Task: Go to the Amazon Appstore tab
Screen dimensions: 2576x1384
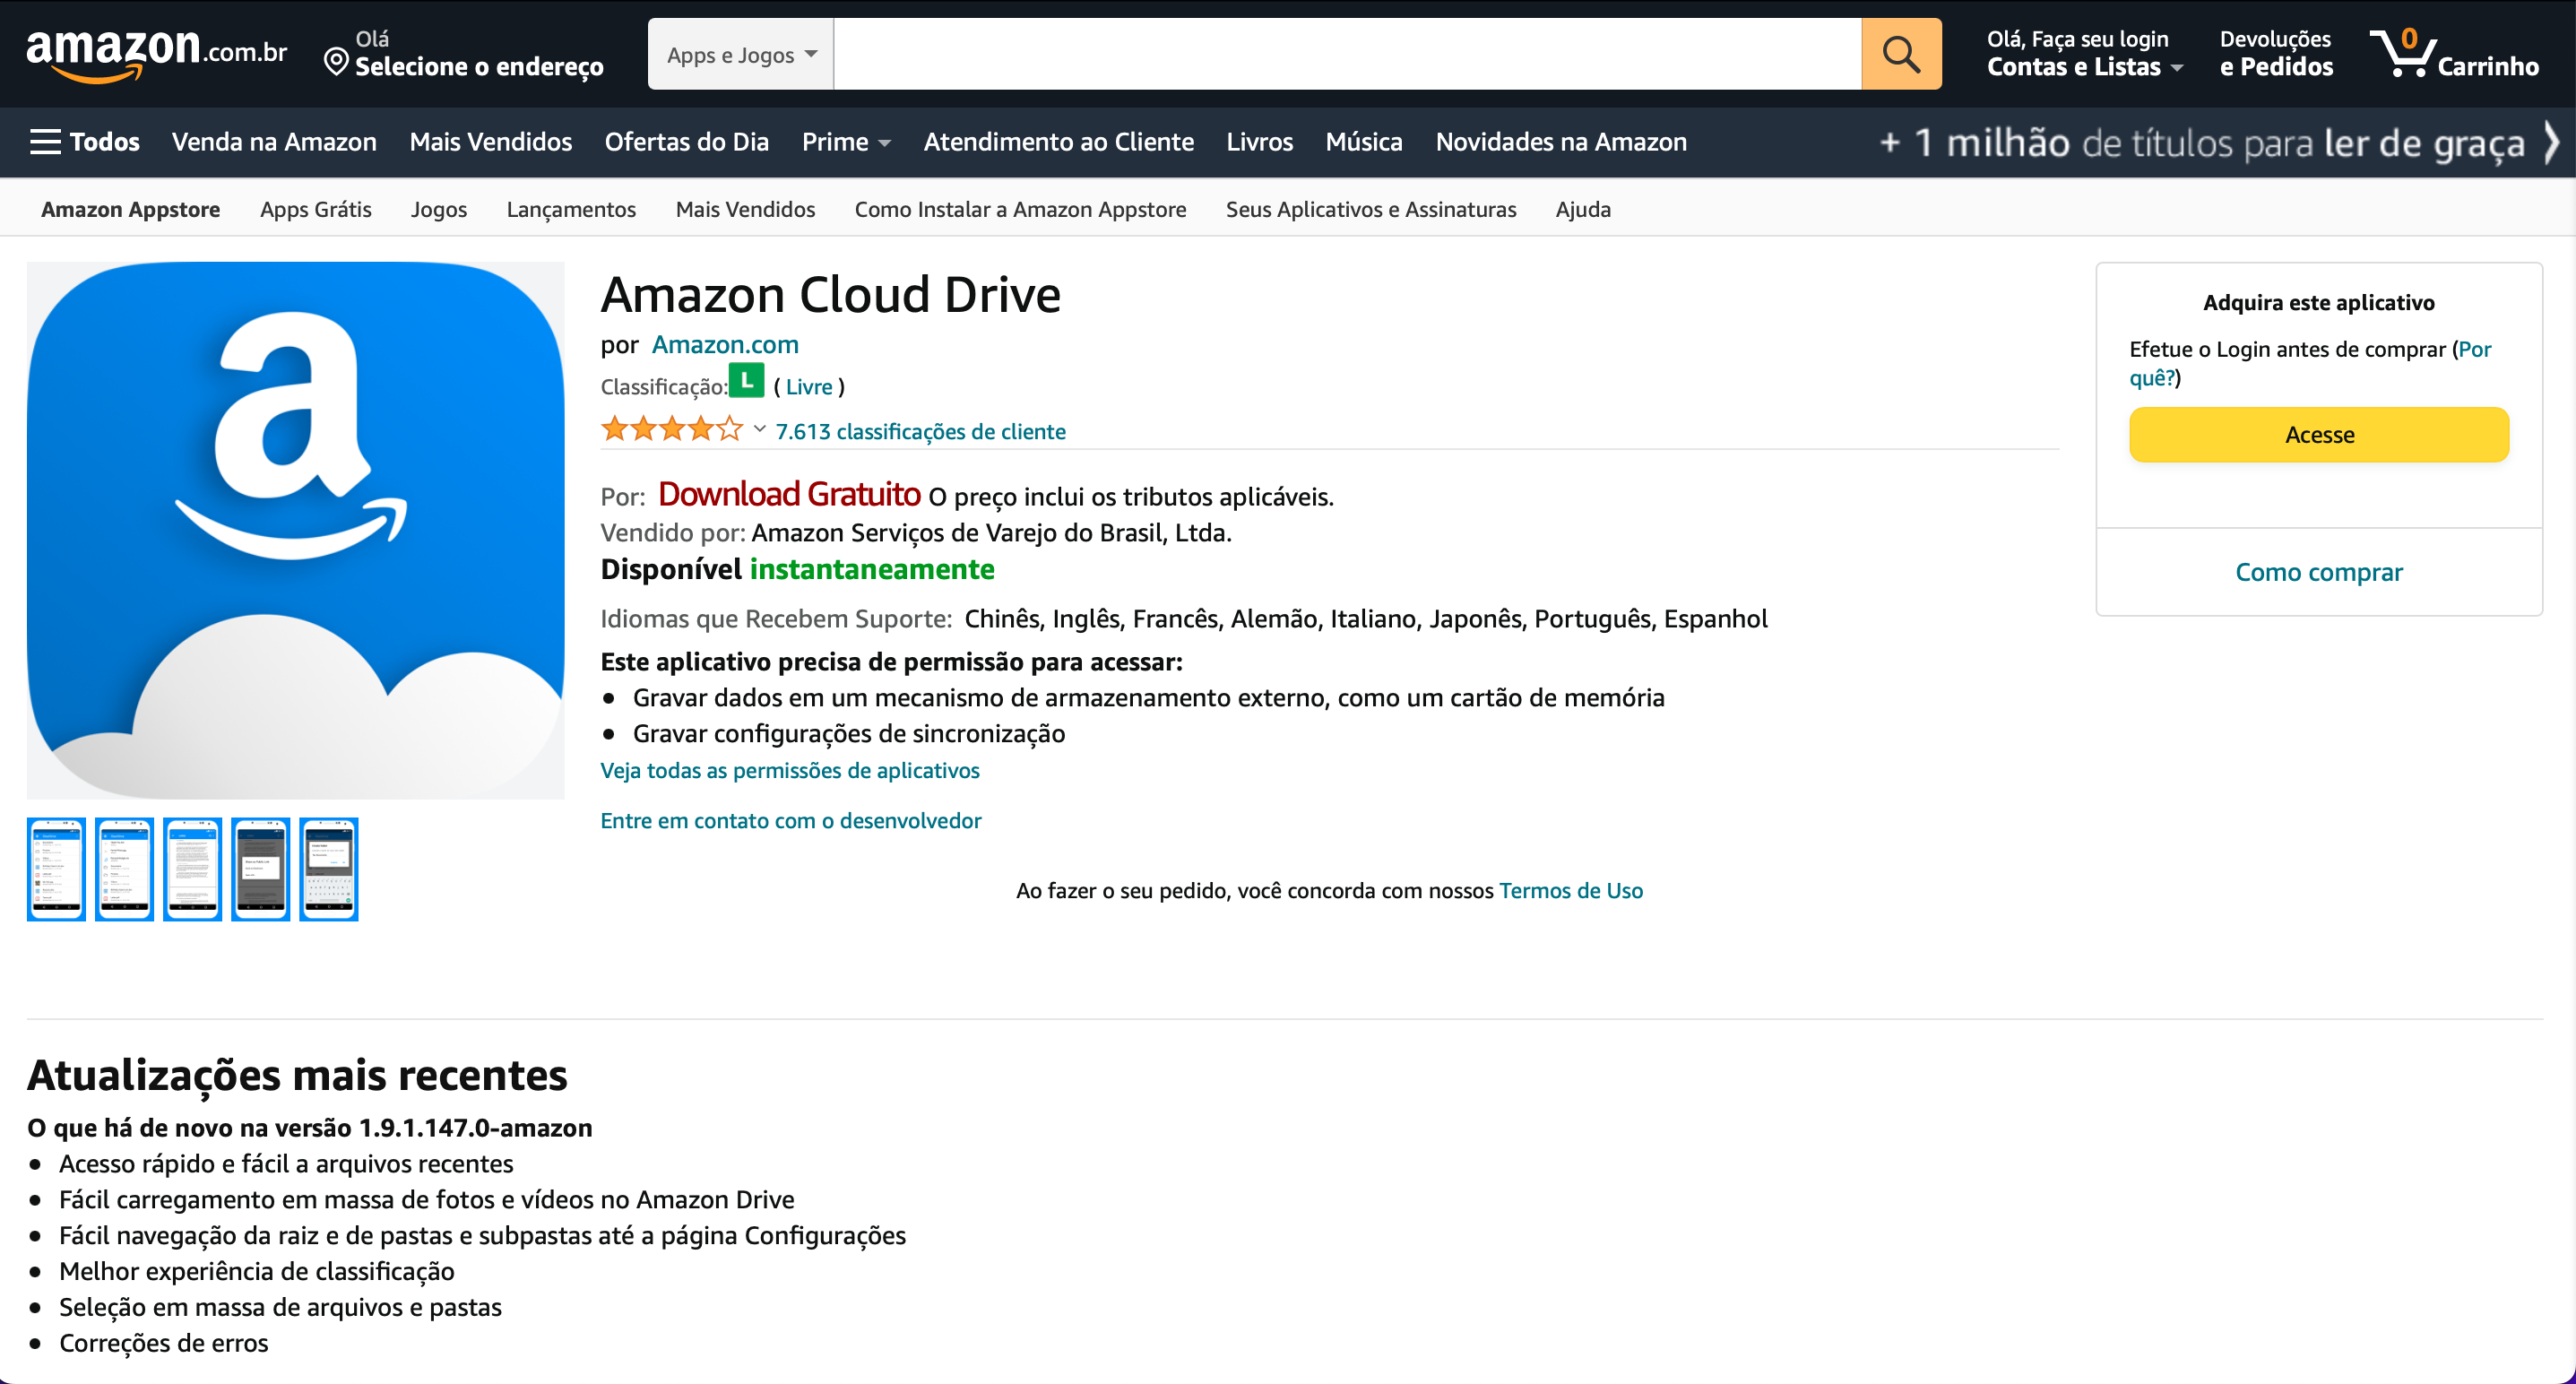Action: tap(131, 209)
